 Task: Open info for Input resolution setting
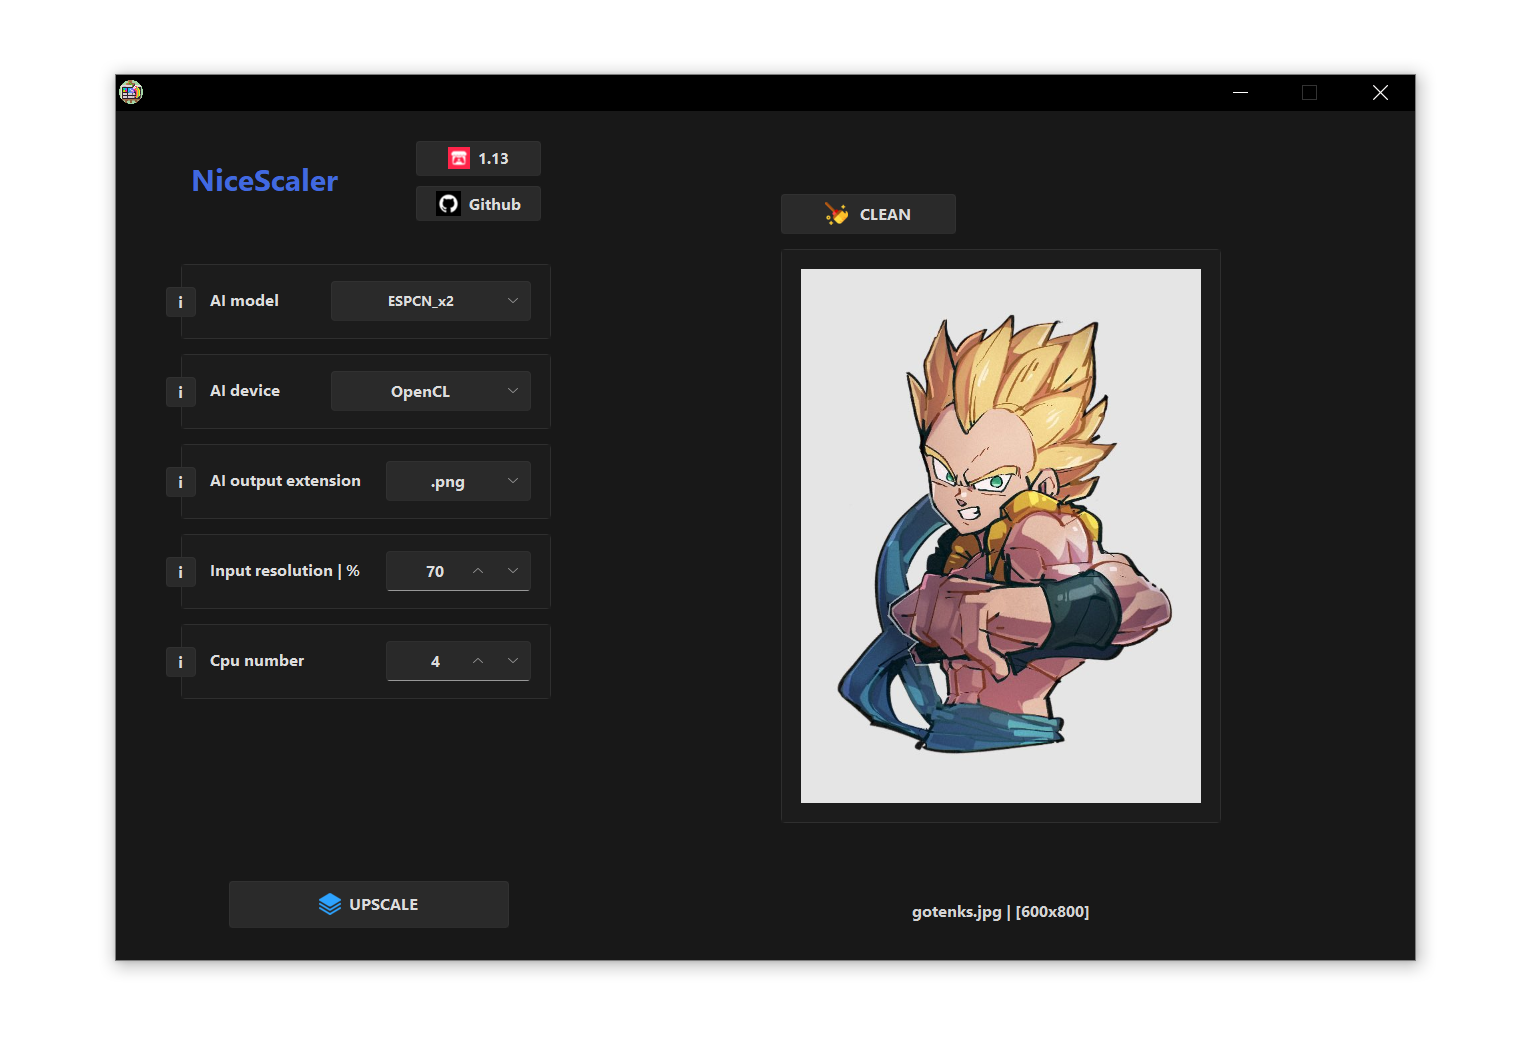tap(180, 572)
